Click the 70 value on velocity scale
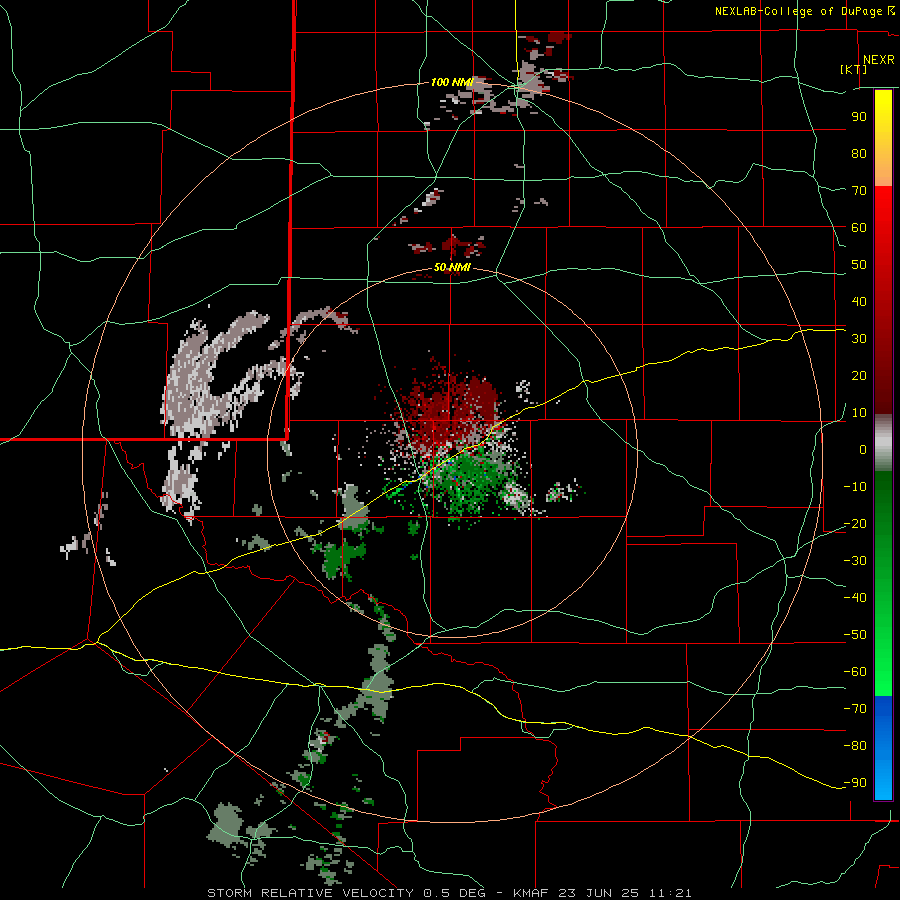900x900 pixels. (859, 191)
